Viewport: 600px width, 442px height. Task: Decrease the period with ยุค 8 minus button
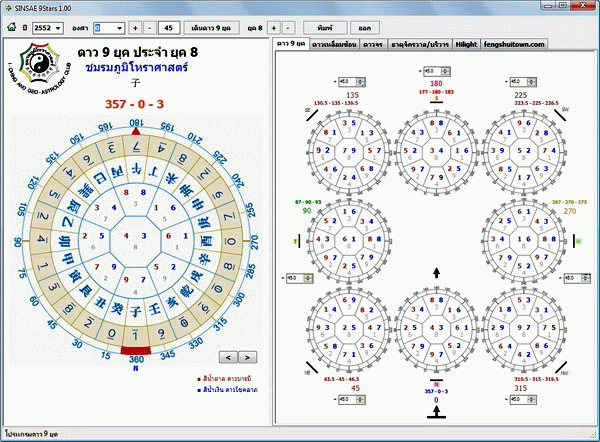pos(288,28)
